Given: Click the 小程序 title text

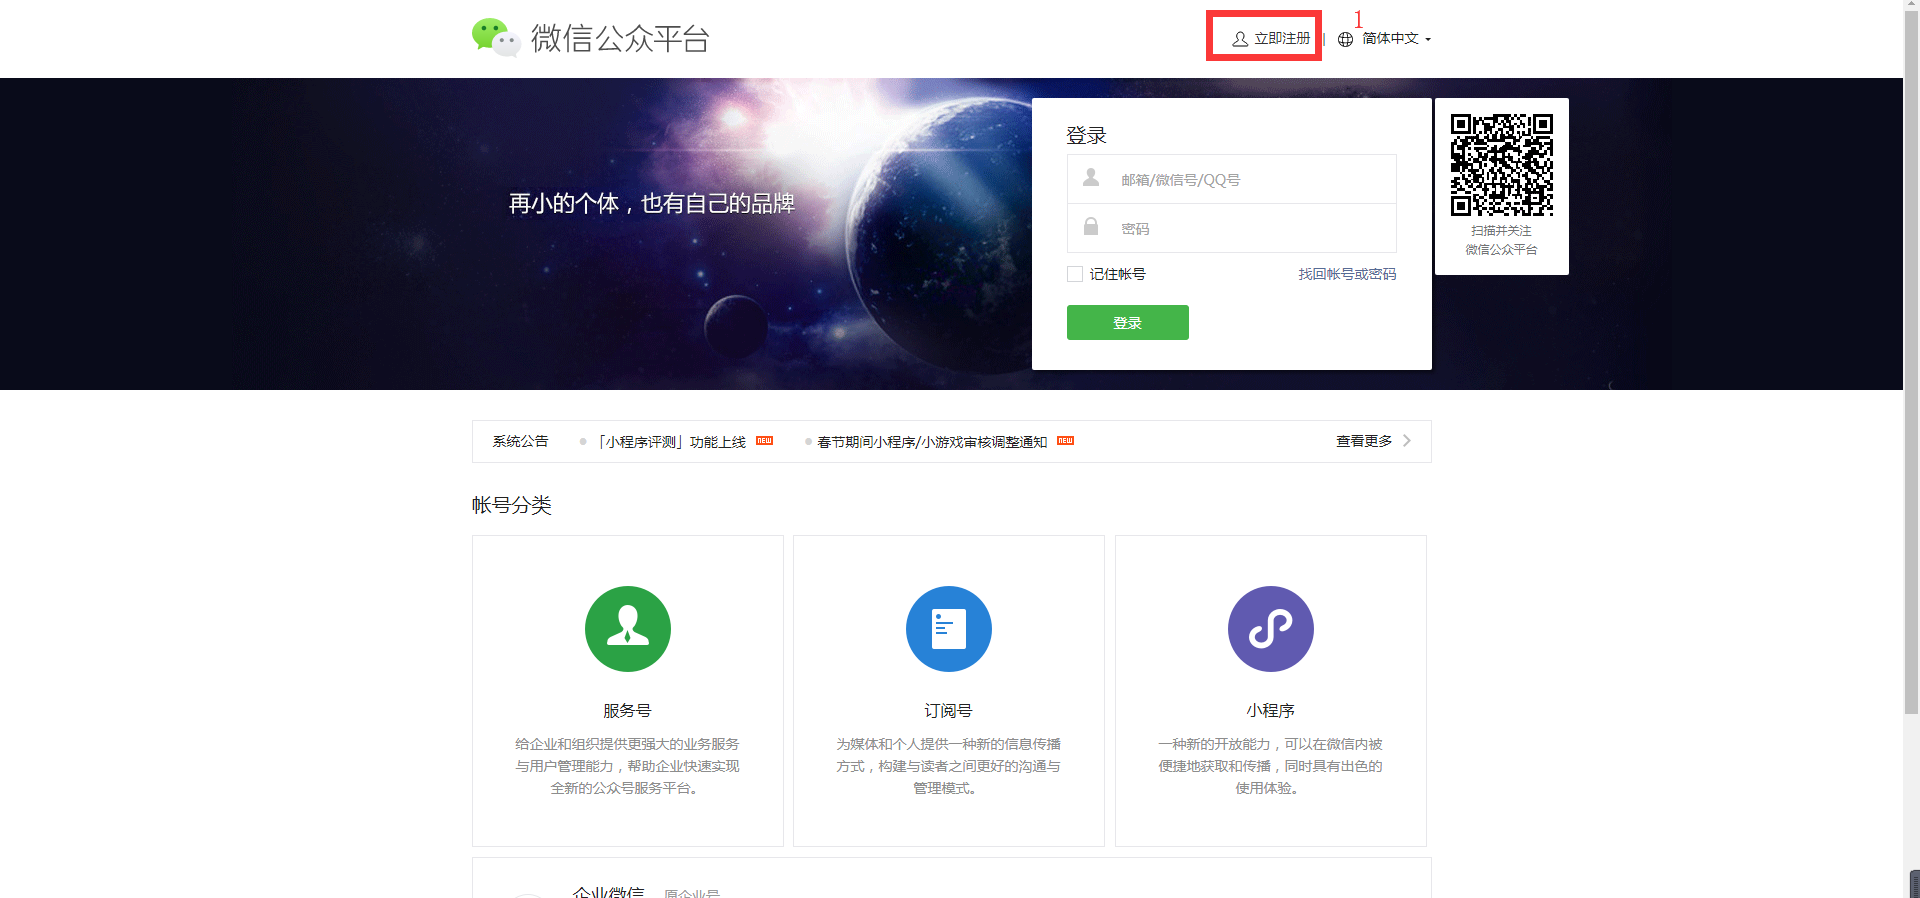Looking at the screenshot, I should (1270, 710).
